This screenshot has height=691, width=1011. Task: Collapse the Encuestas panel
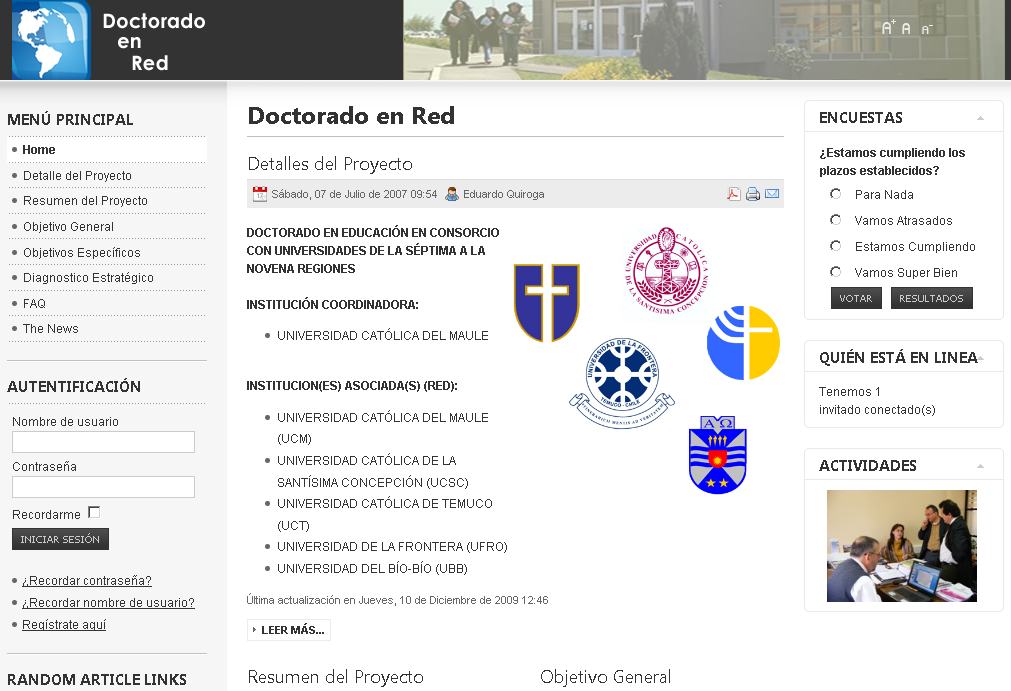point(980,118)
